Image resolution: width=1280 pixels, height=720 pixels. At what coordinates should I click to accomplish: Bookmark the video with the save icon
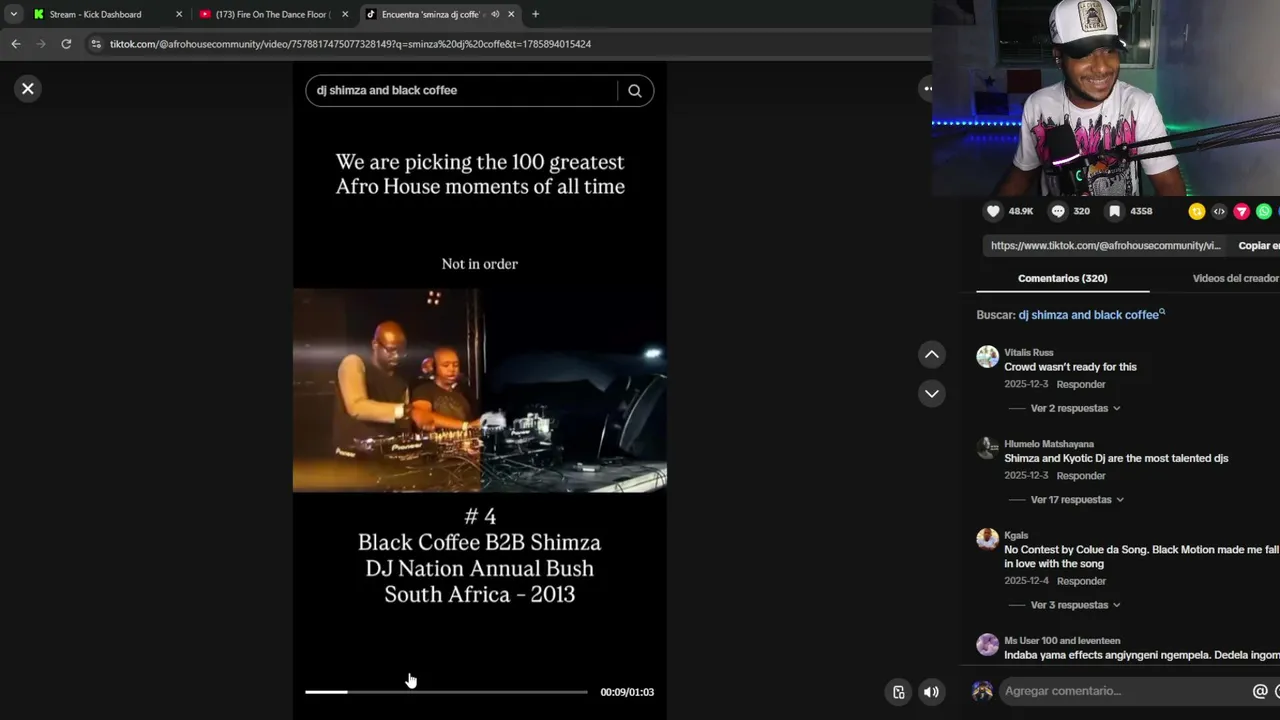tap(1114, 211)
